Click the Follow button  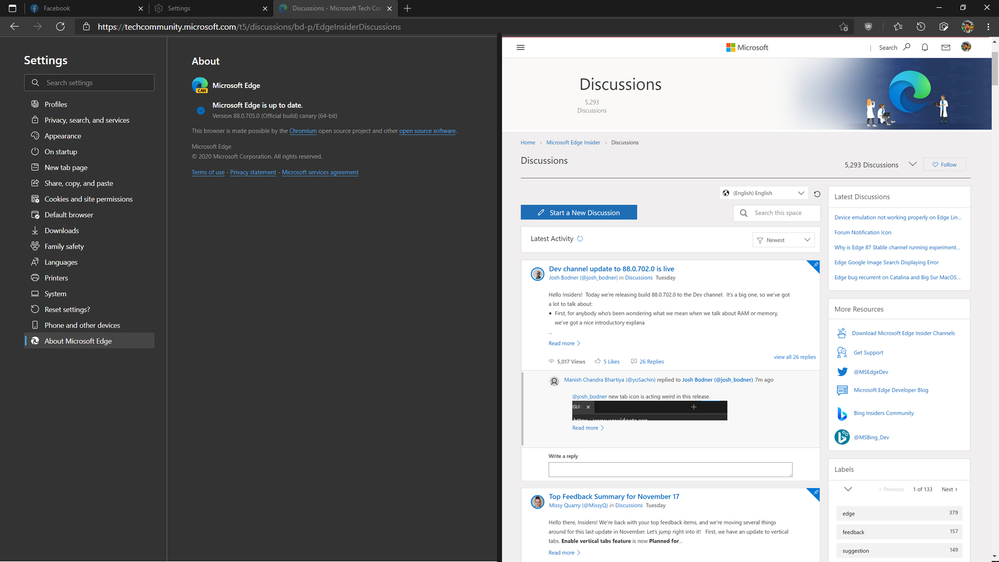[945, 164]
